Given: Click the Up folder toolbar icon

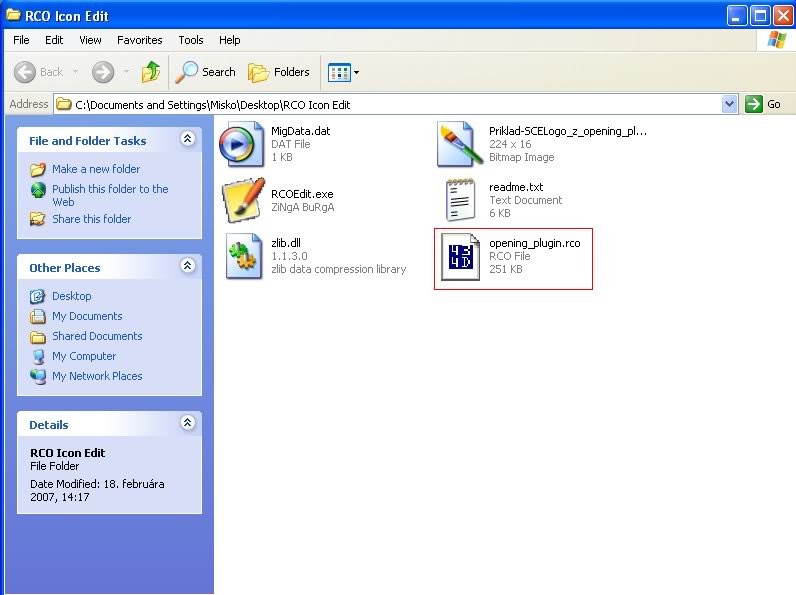Looking at the screenshot, I should point(151,72).
